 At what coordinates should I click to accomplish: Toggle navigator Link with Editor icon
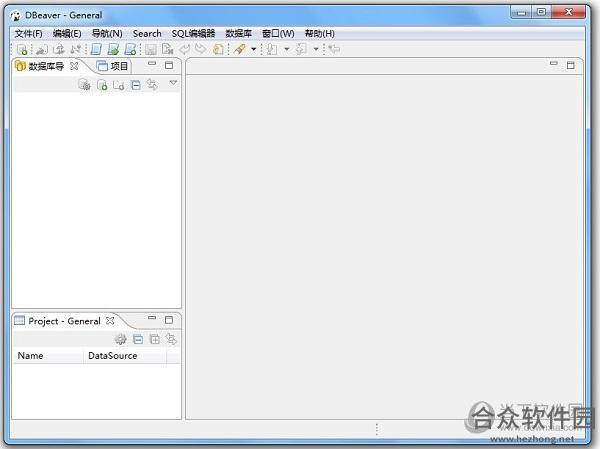coord(152,84)
